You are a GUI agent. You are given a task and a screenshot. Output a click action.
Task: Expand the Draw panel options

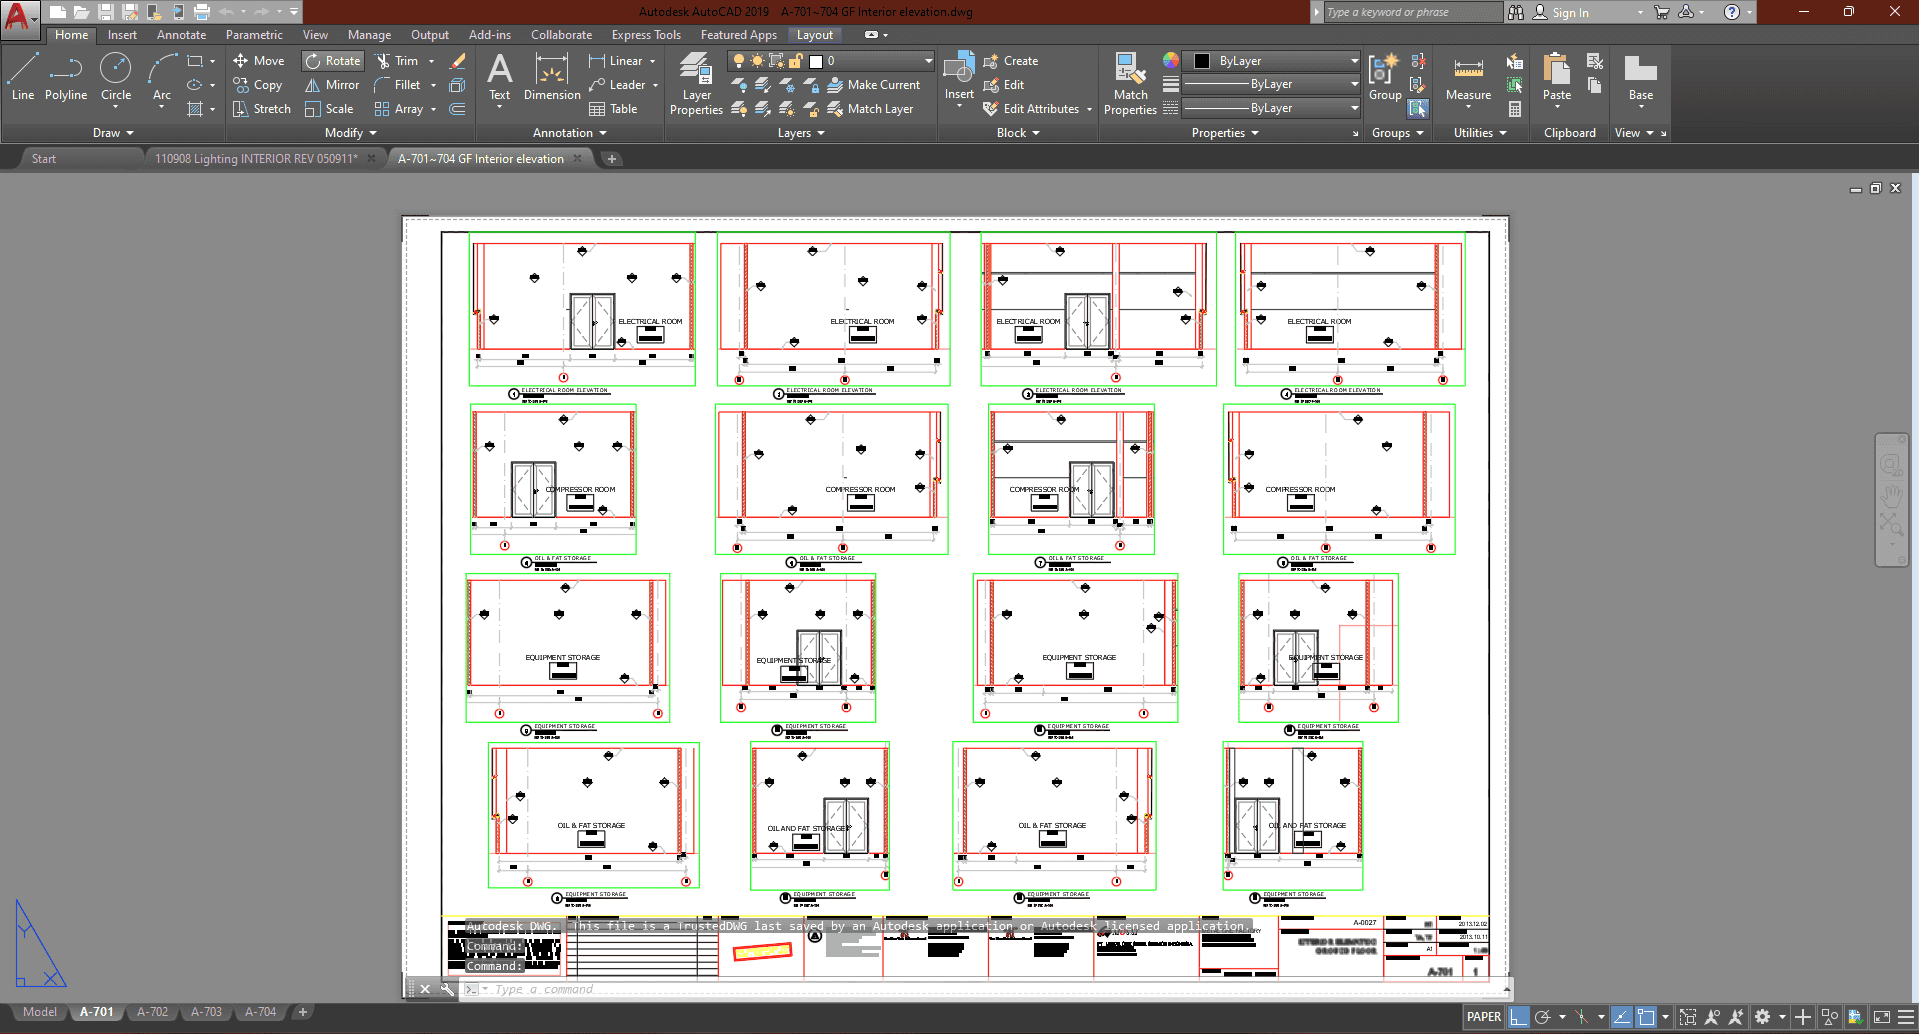[113, 133]
